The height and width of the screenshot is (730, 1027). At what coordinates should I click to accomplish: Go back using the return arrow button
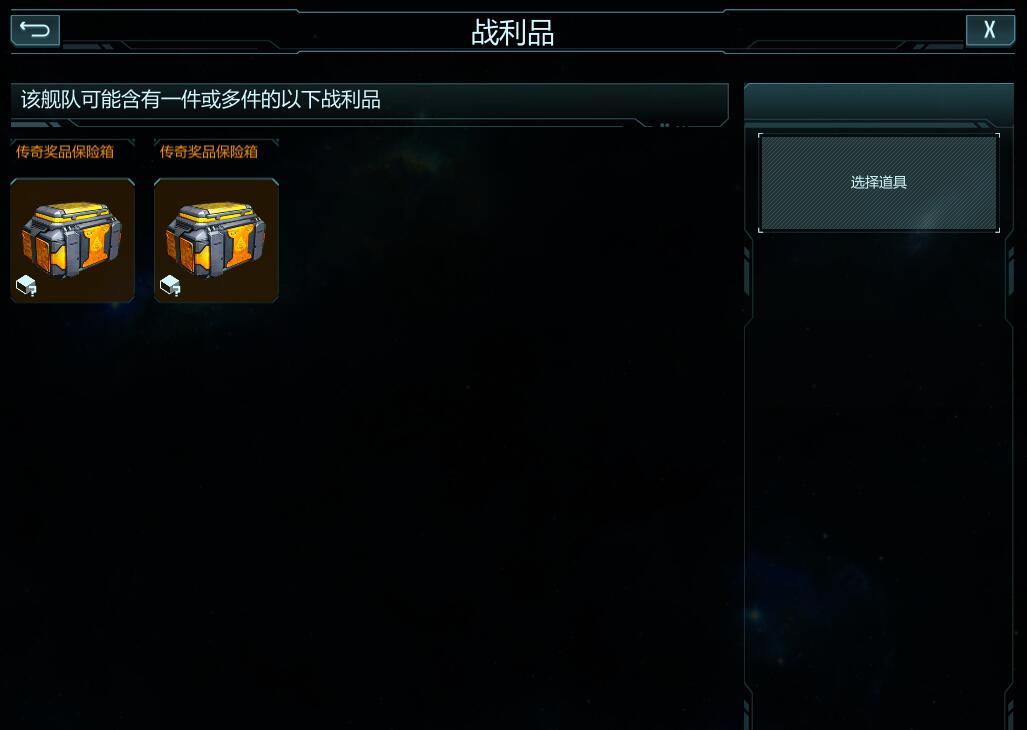point(35,30)
